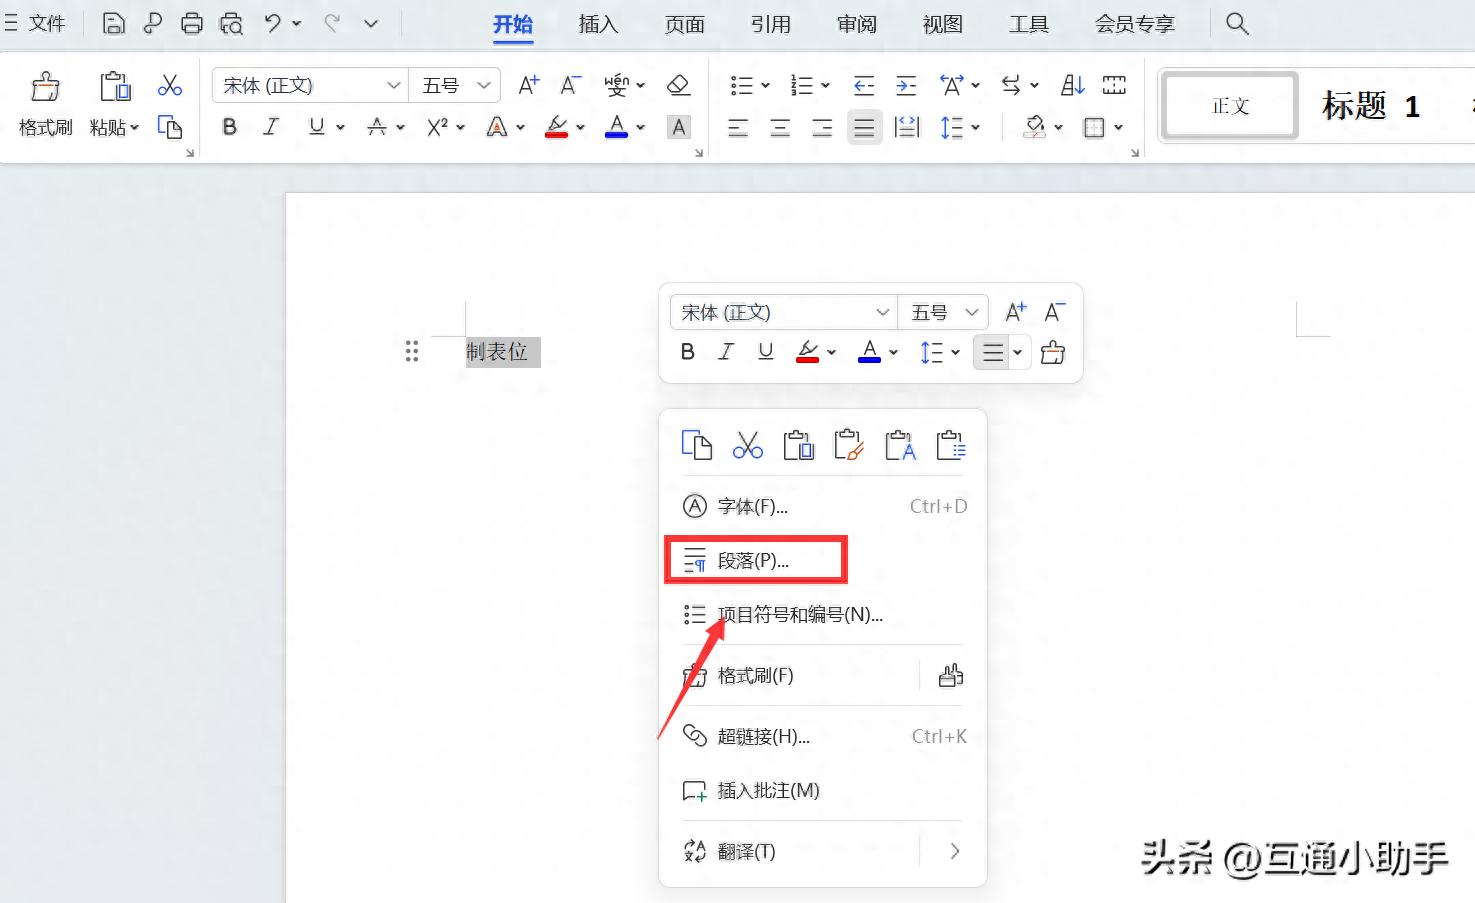Apply the 标题 1 style
This screenshot has width=1475, height=903.
(1370, 106)
